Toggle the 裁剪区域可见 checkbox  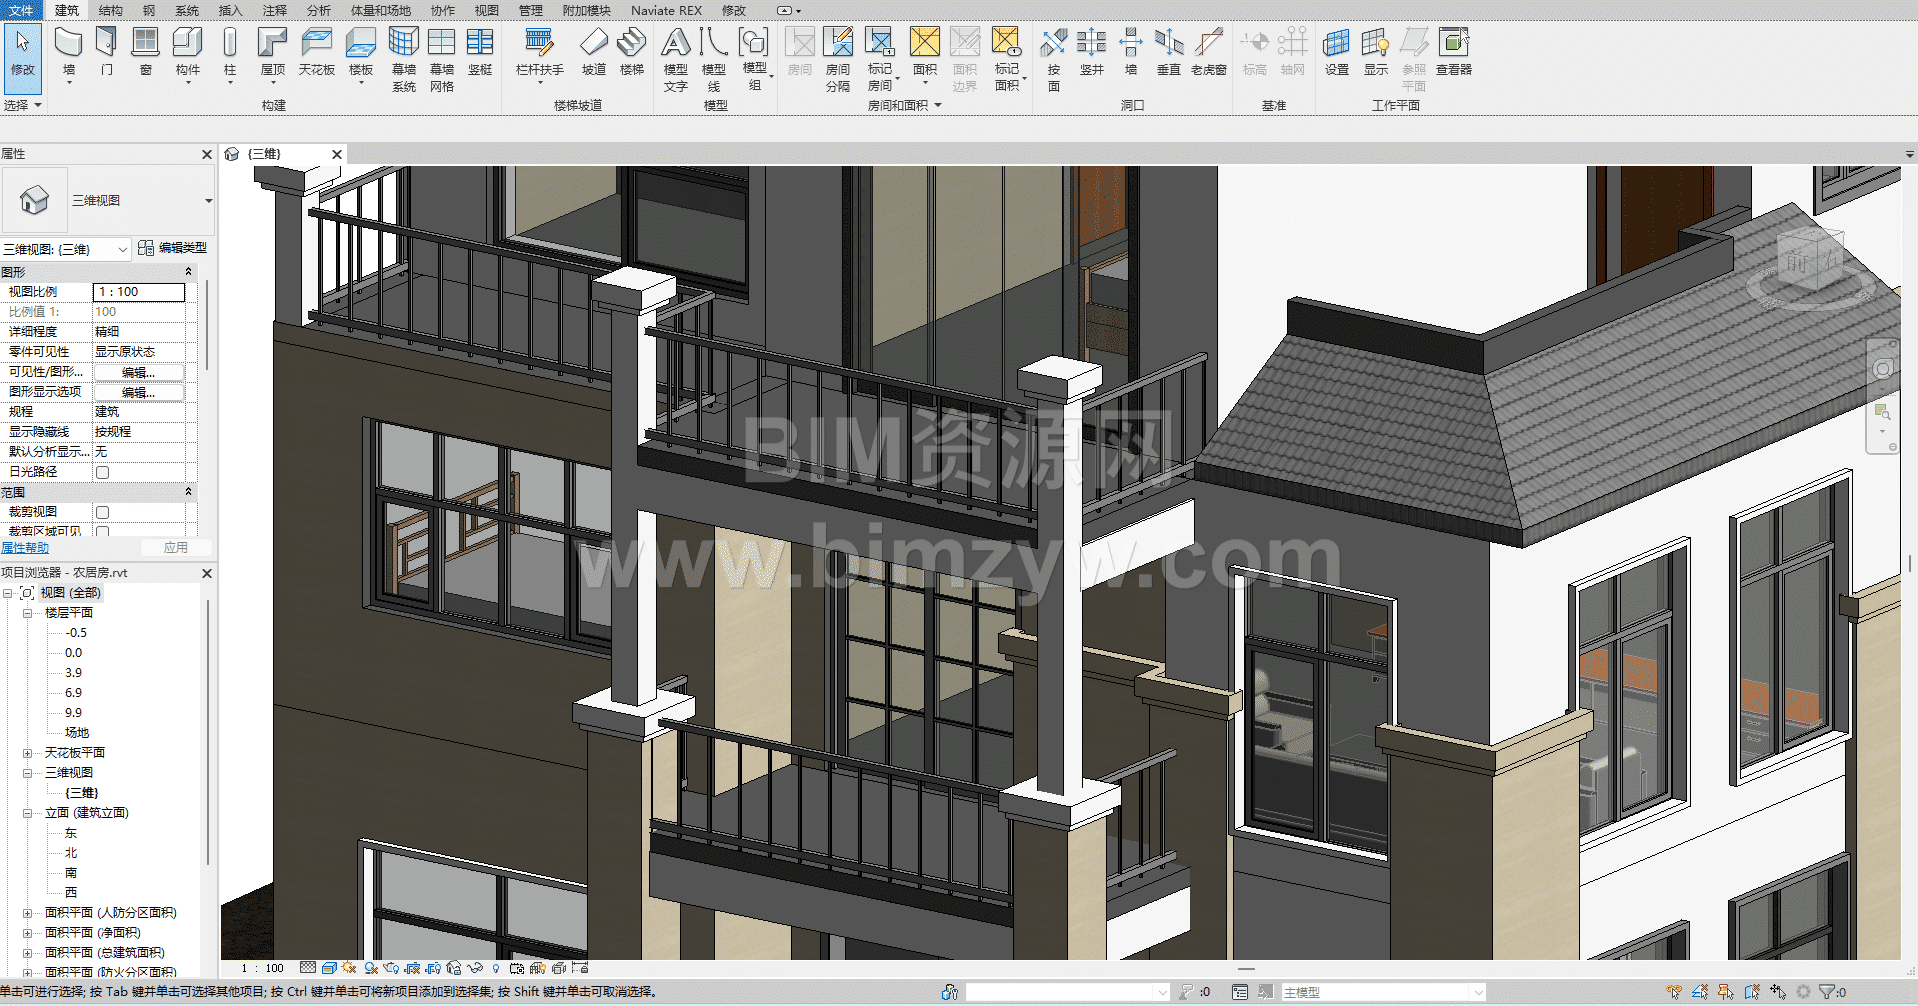(102, 532)
